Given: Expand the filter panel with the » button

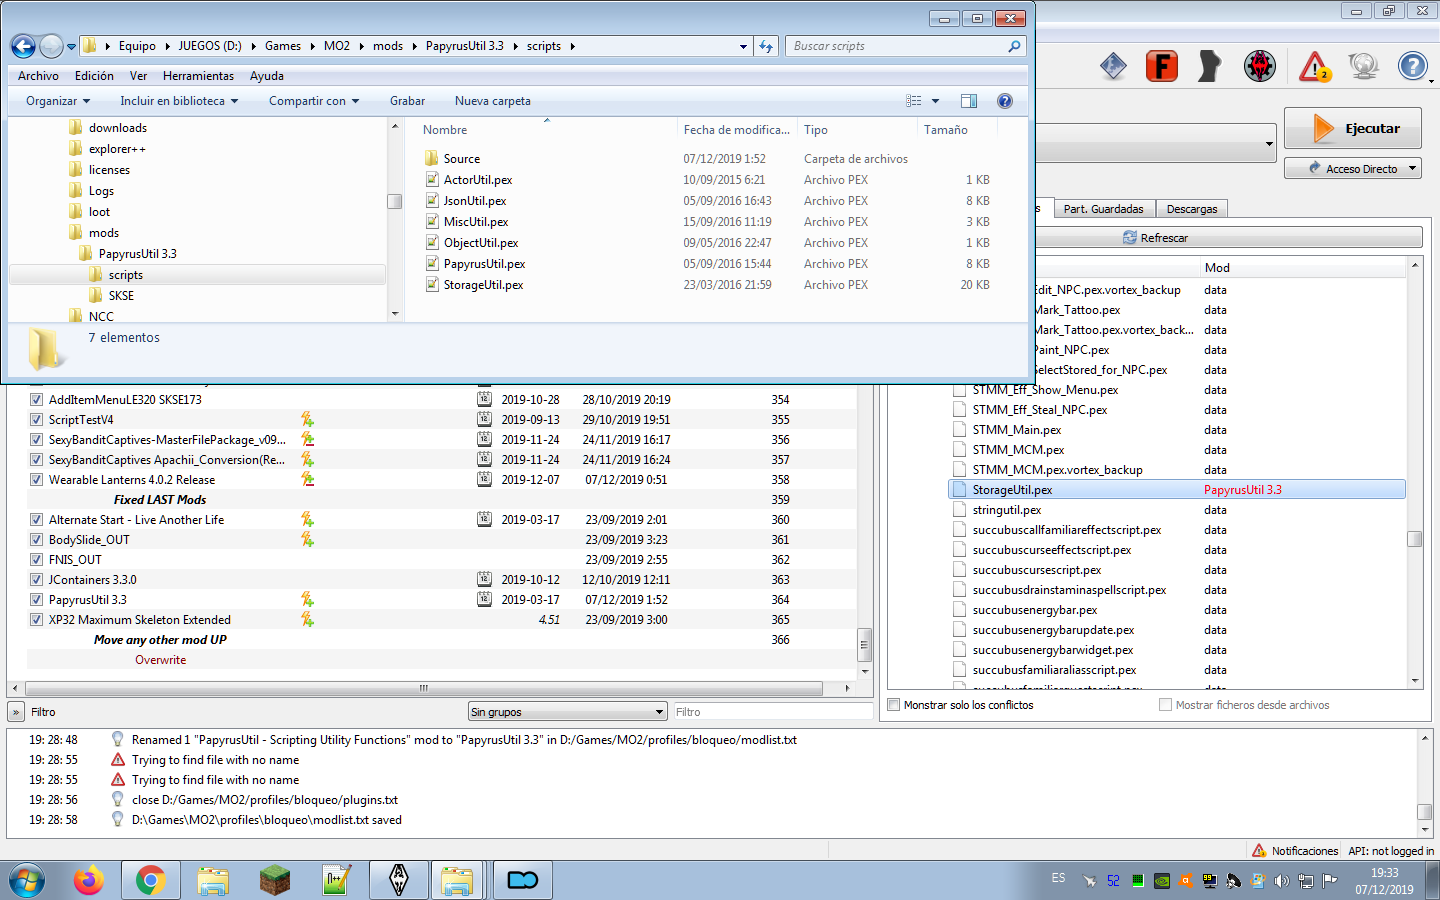Looking at the screenshot, I should (x=16, y=712).
